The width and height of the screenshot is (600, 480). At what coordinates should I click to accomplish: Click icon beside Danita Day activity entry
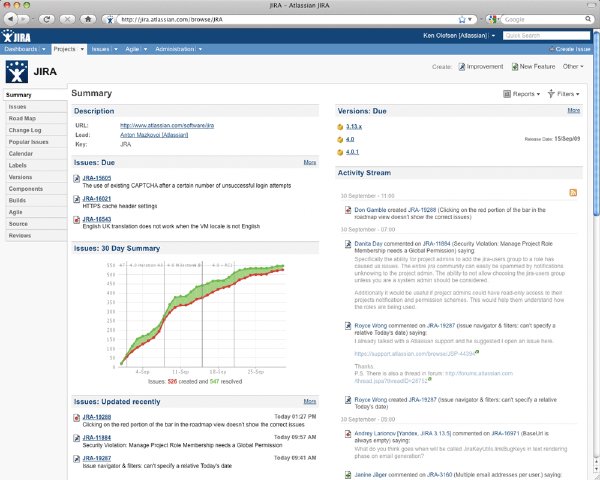pos(348,244)
